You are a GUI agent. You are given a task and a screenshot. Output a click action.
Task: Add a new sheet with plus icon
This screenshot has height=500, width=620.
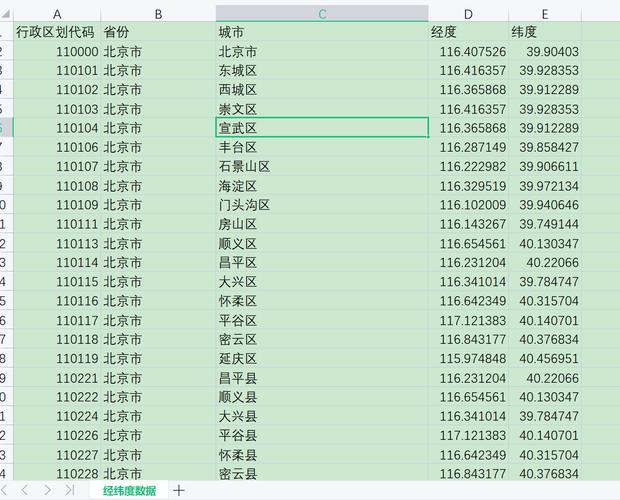pyautogui.click(x=179, y=491)
